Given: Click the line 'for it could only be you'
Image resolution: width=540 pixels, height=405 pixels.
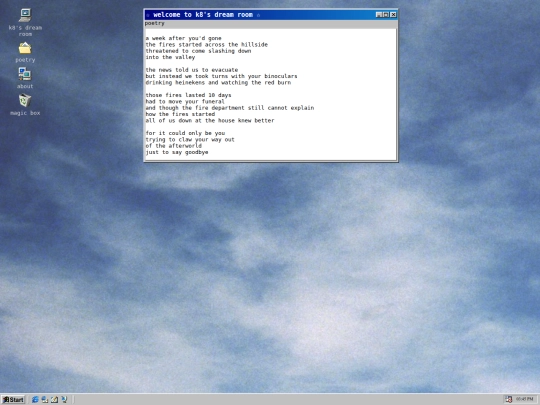Looking at the screenshot, I should [x=185, y=133].
